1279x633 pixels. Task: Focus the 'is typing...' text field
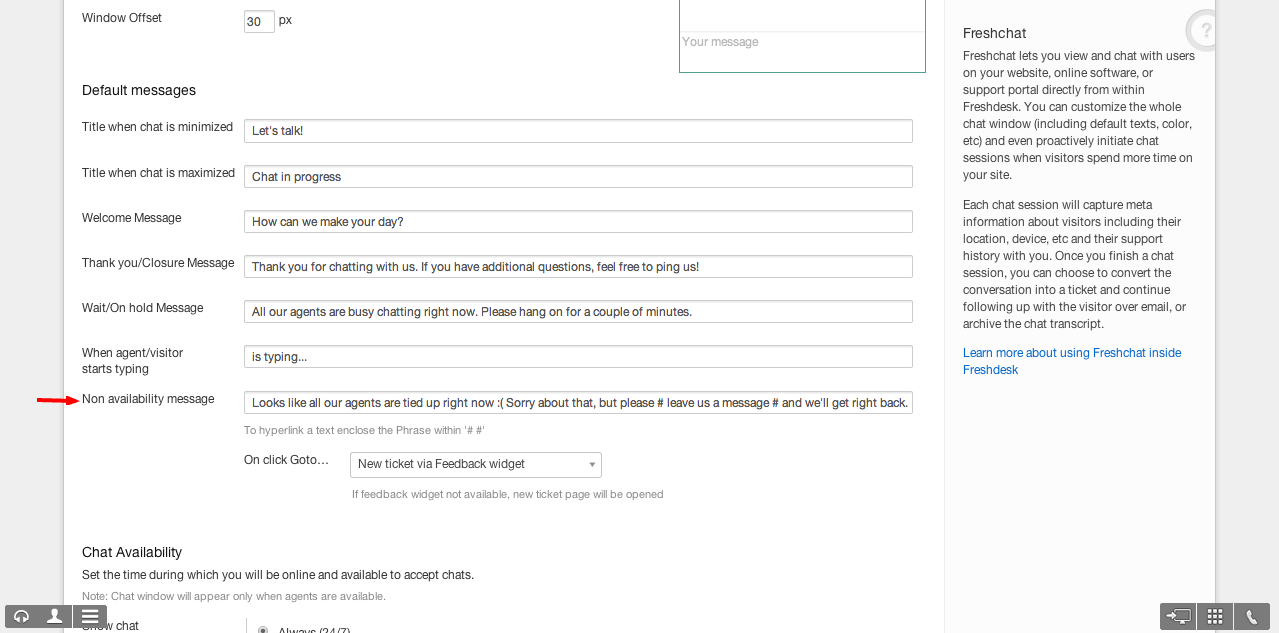578,357
